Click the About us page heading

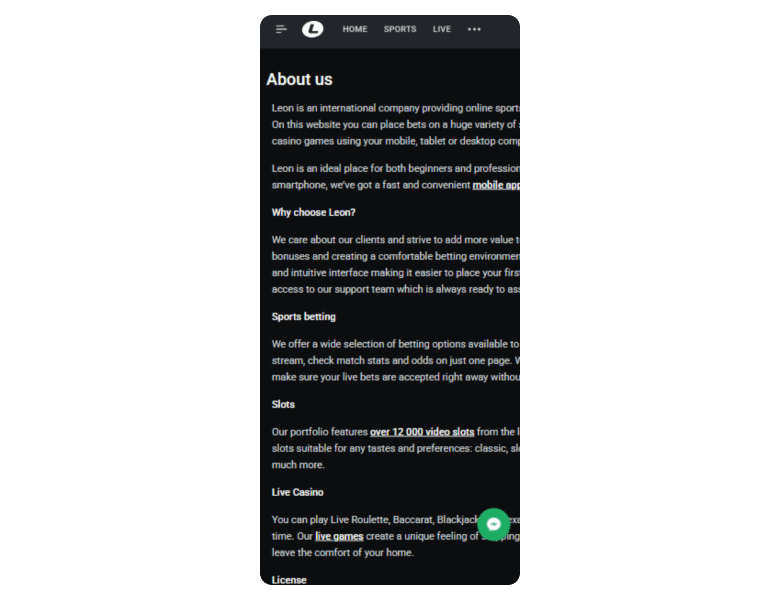tap(299, 80)
